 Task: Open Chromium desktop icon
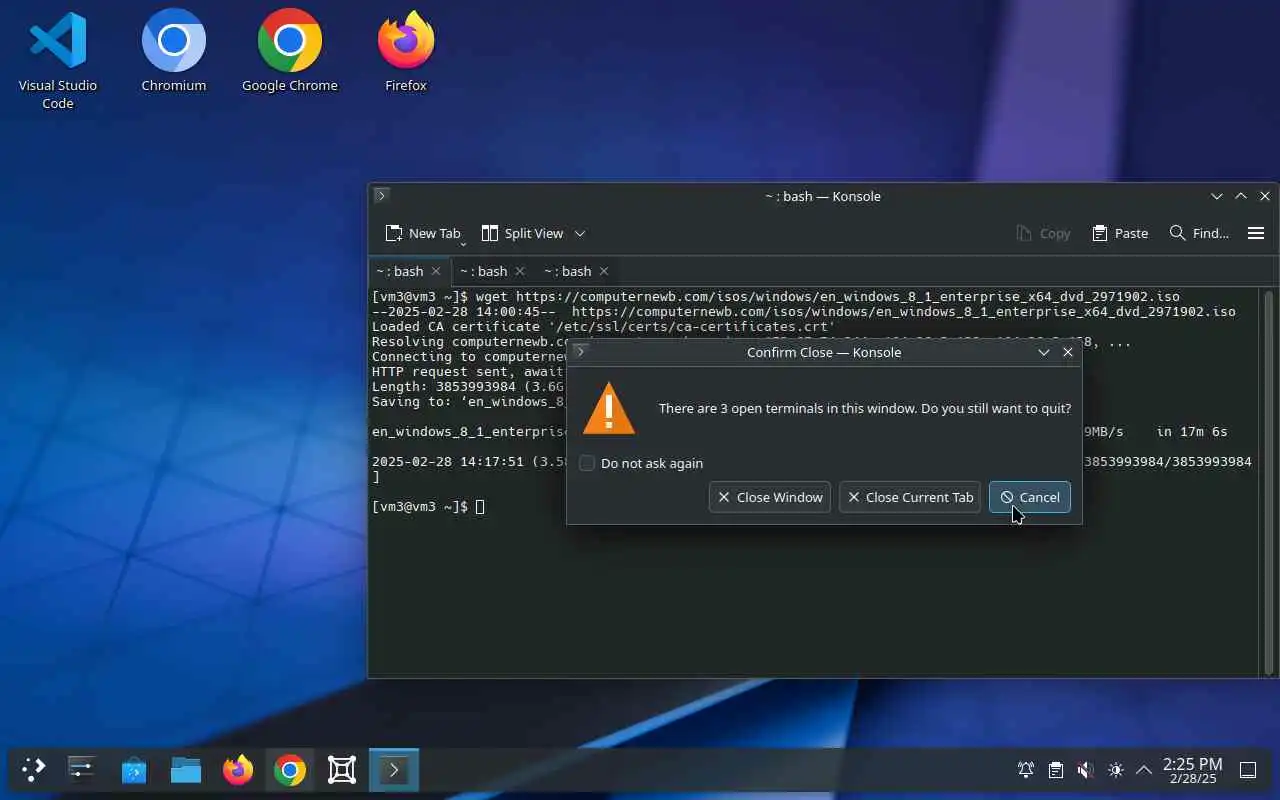point(174,52)
